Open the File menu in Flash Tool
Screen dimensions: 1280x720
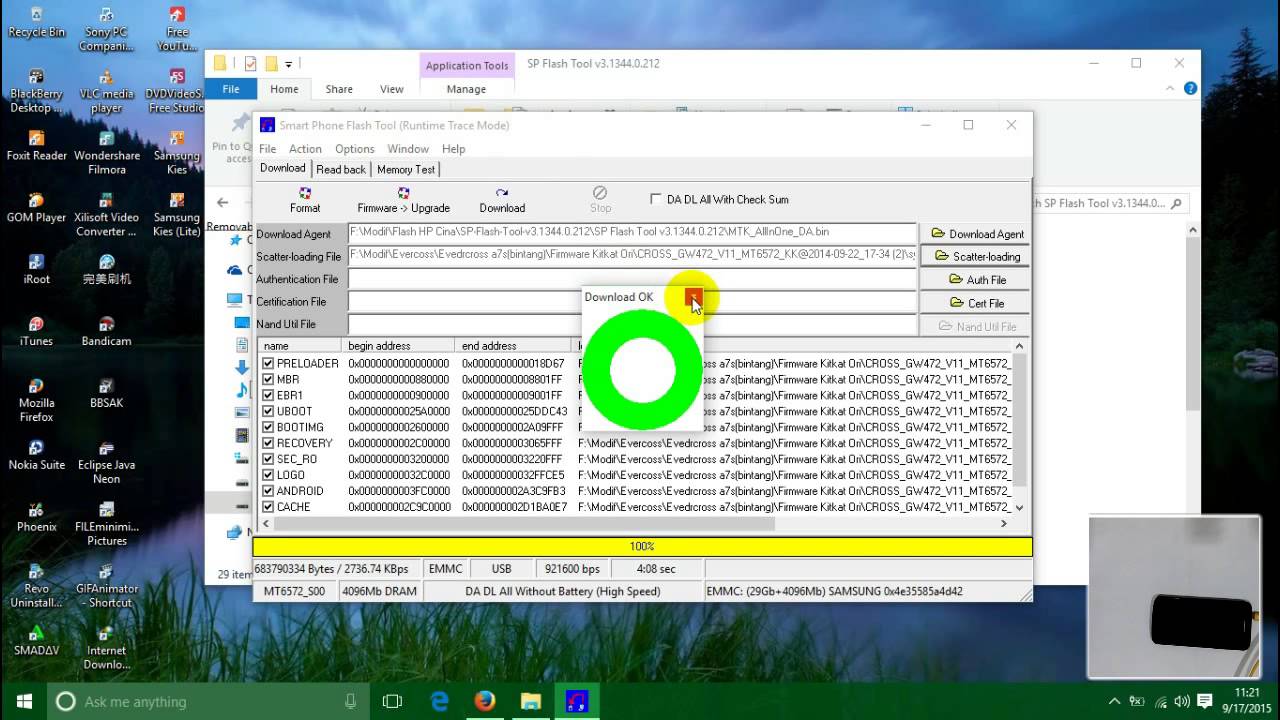(x=268, y=149)
